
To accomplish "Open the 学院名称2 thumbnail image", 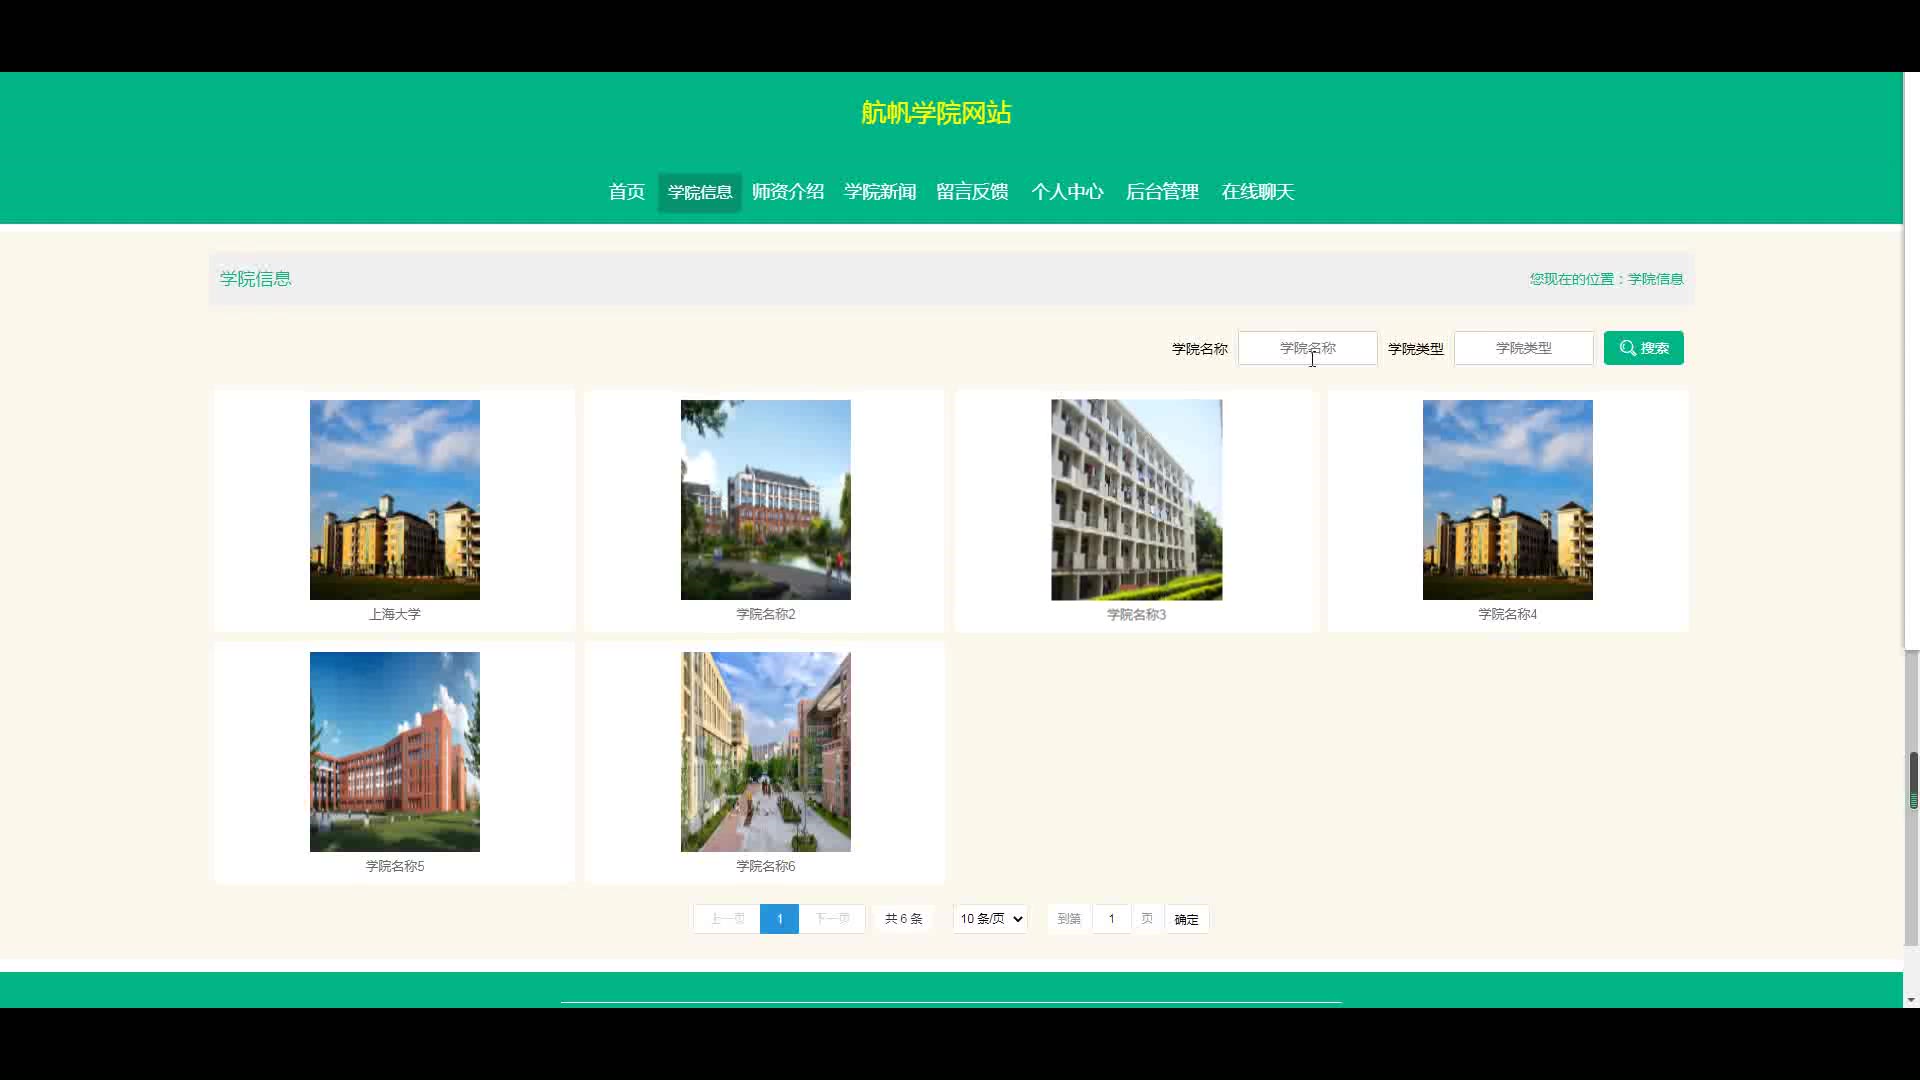I will pos(766,500).
